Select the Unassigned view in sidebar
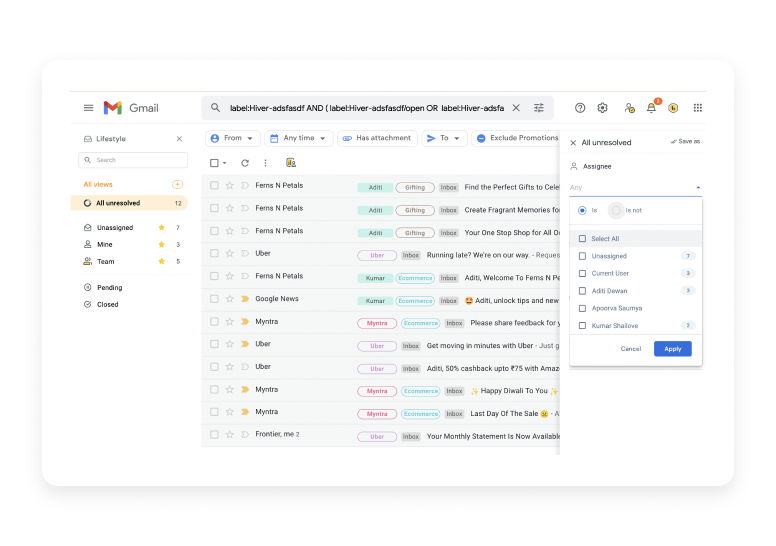Image resolution: width=776 pixels, height=546 pixels. tap(114, 228)
